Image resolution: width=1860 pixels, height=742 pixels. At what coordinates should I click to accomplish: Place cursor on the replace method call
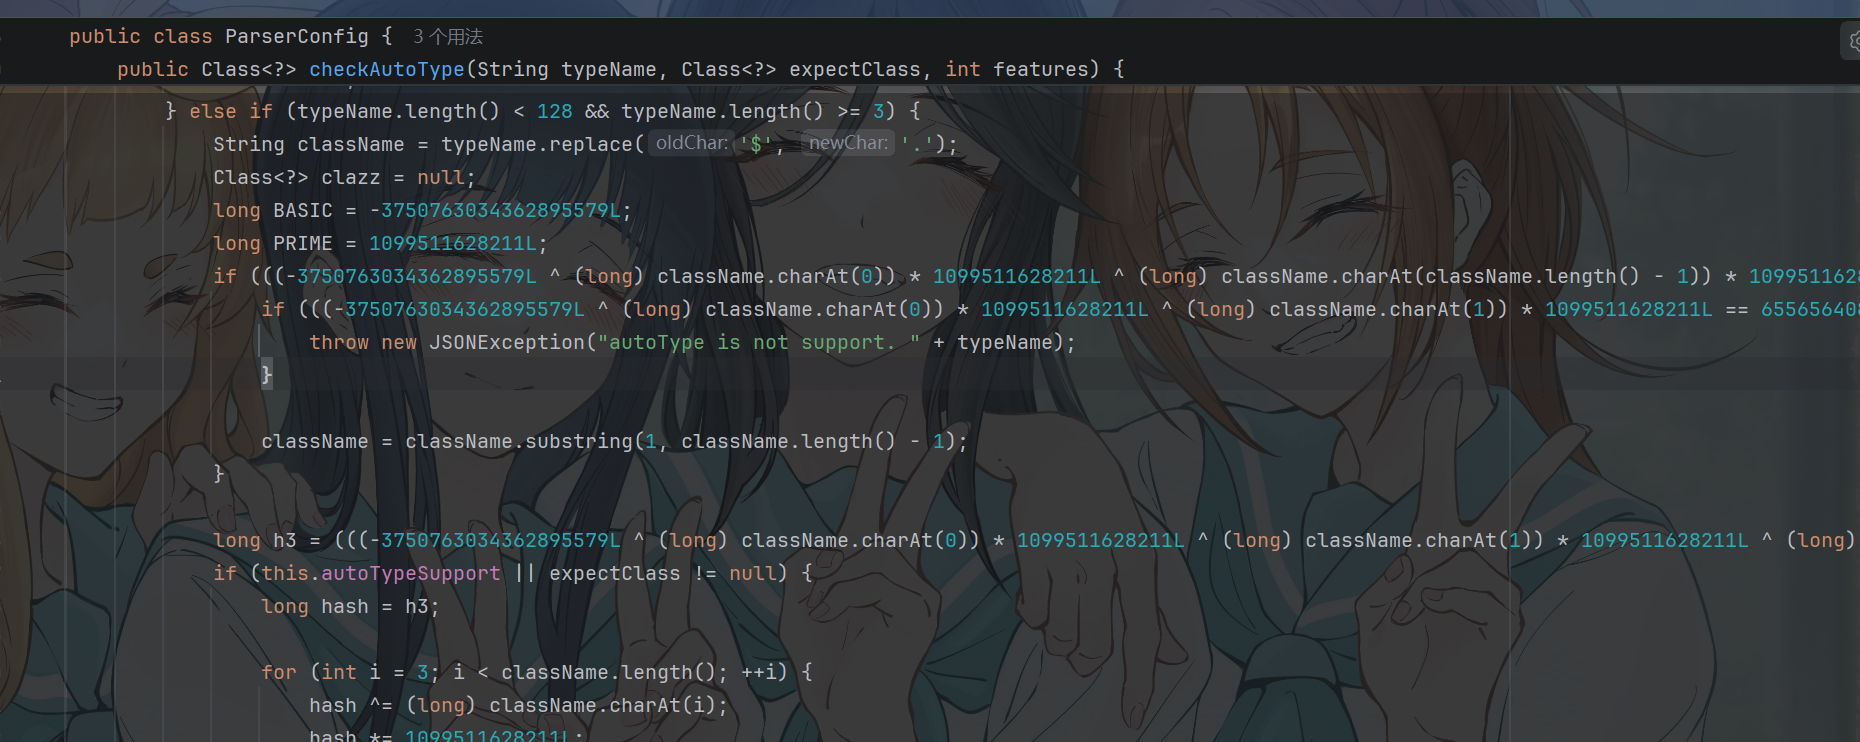click(x=591, y=145)
